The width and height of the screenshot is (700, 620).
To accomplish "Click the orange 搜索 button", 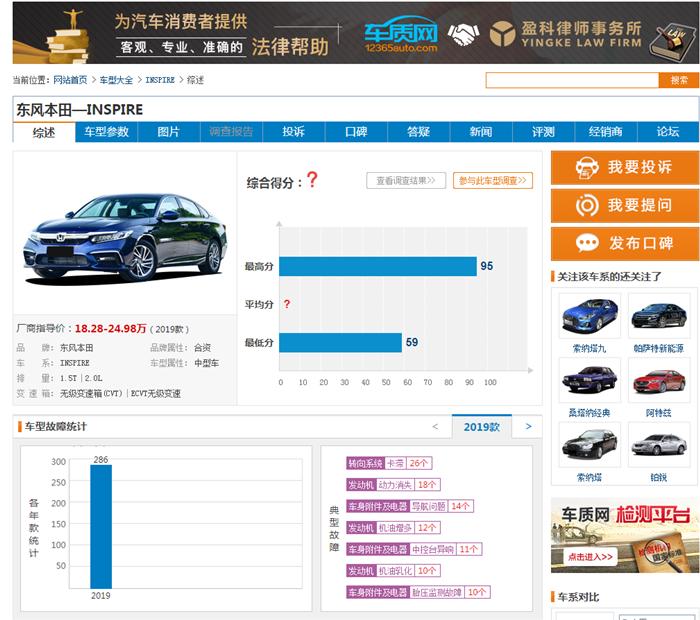I will coord(679,80).
